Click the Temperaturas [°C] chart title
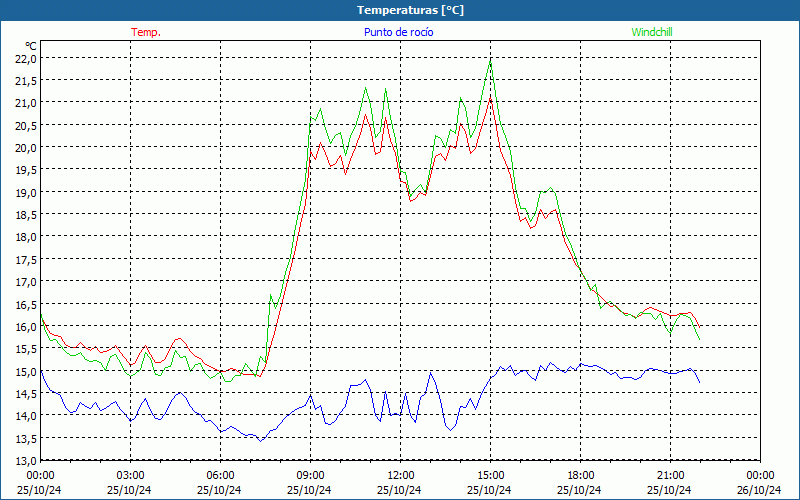Image resolution: width=800 pixels, height=500 pixels. [410, 10]
